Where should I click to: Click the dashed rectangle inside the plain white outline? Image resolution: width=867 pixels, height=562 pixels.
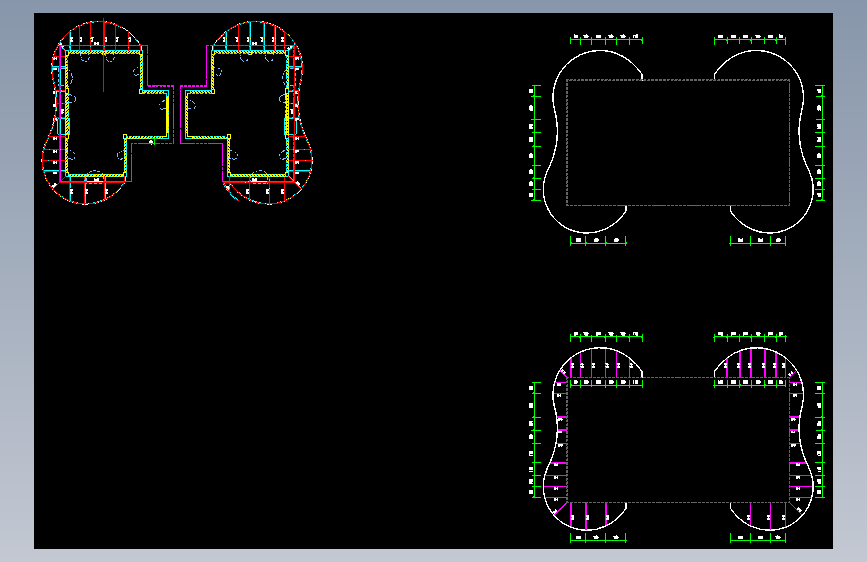tap(678, 143)
